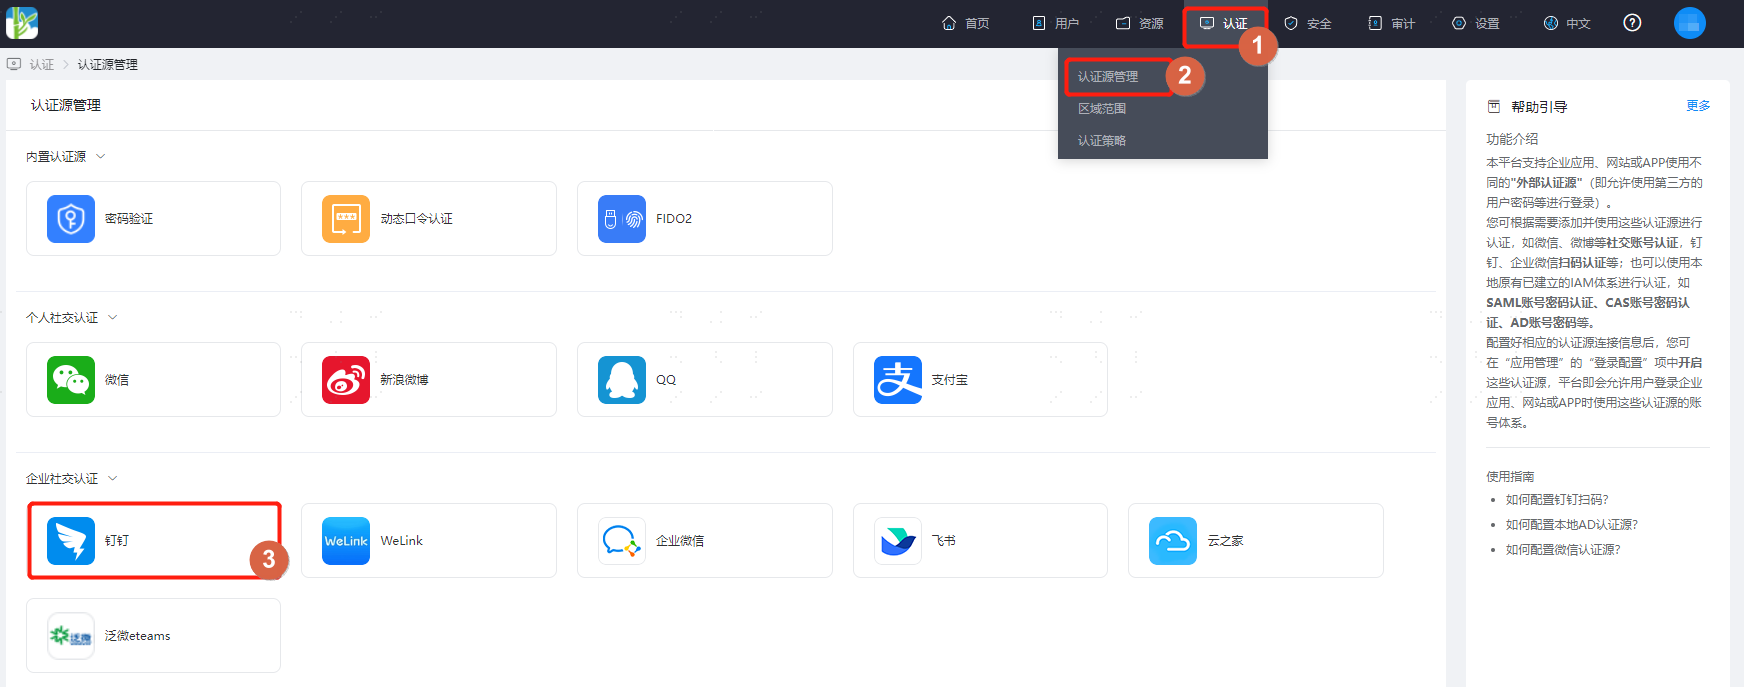
Task: Click the QQ penguin icon
Action: pyautogui.click(x=622, y=380)
